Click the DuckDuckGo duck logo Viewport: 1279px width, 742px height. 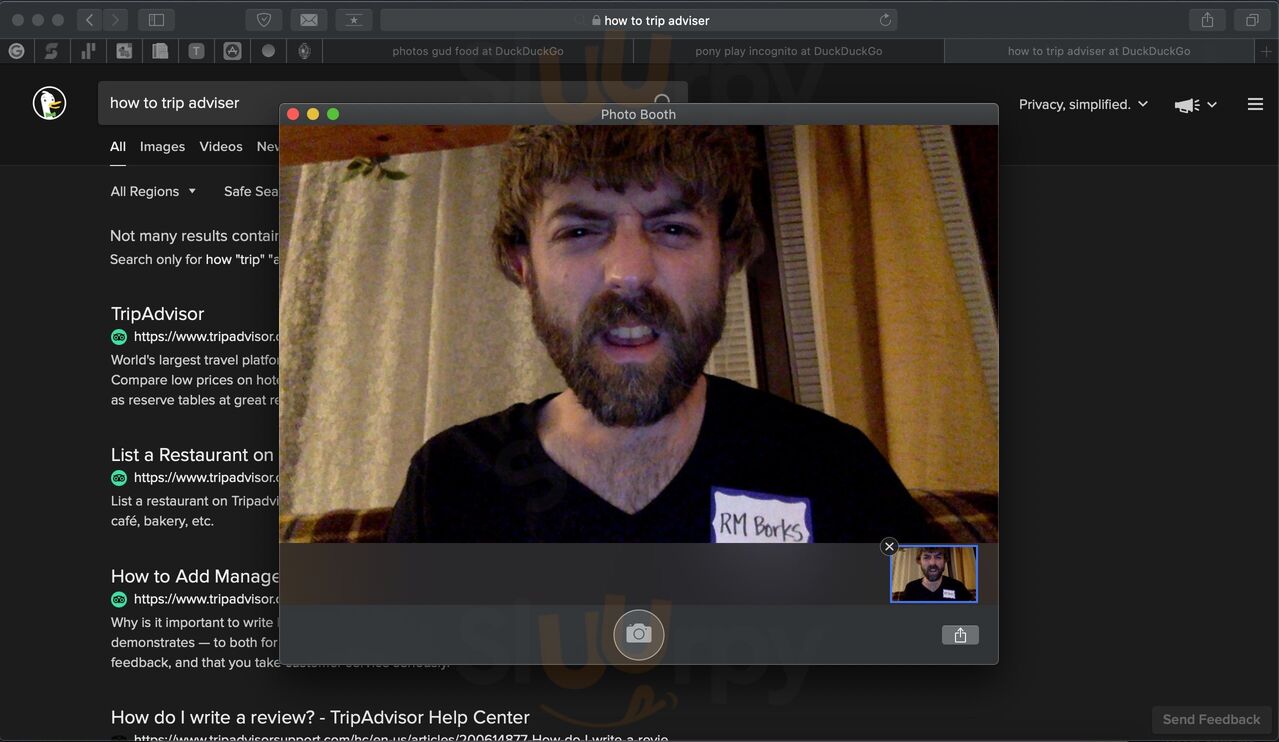coord(49,103)
